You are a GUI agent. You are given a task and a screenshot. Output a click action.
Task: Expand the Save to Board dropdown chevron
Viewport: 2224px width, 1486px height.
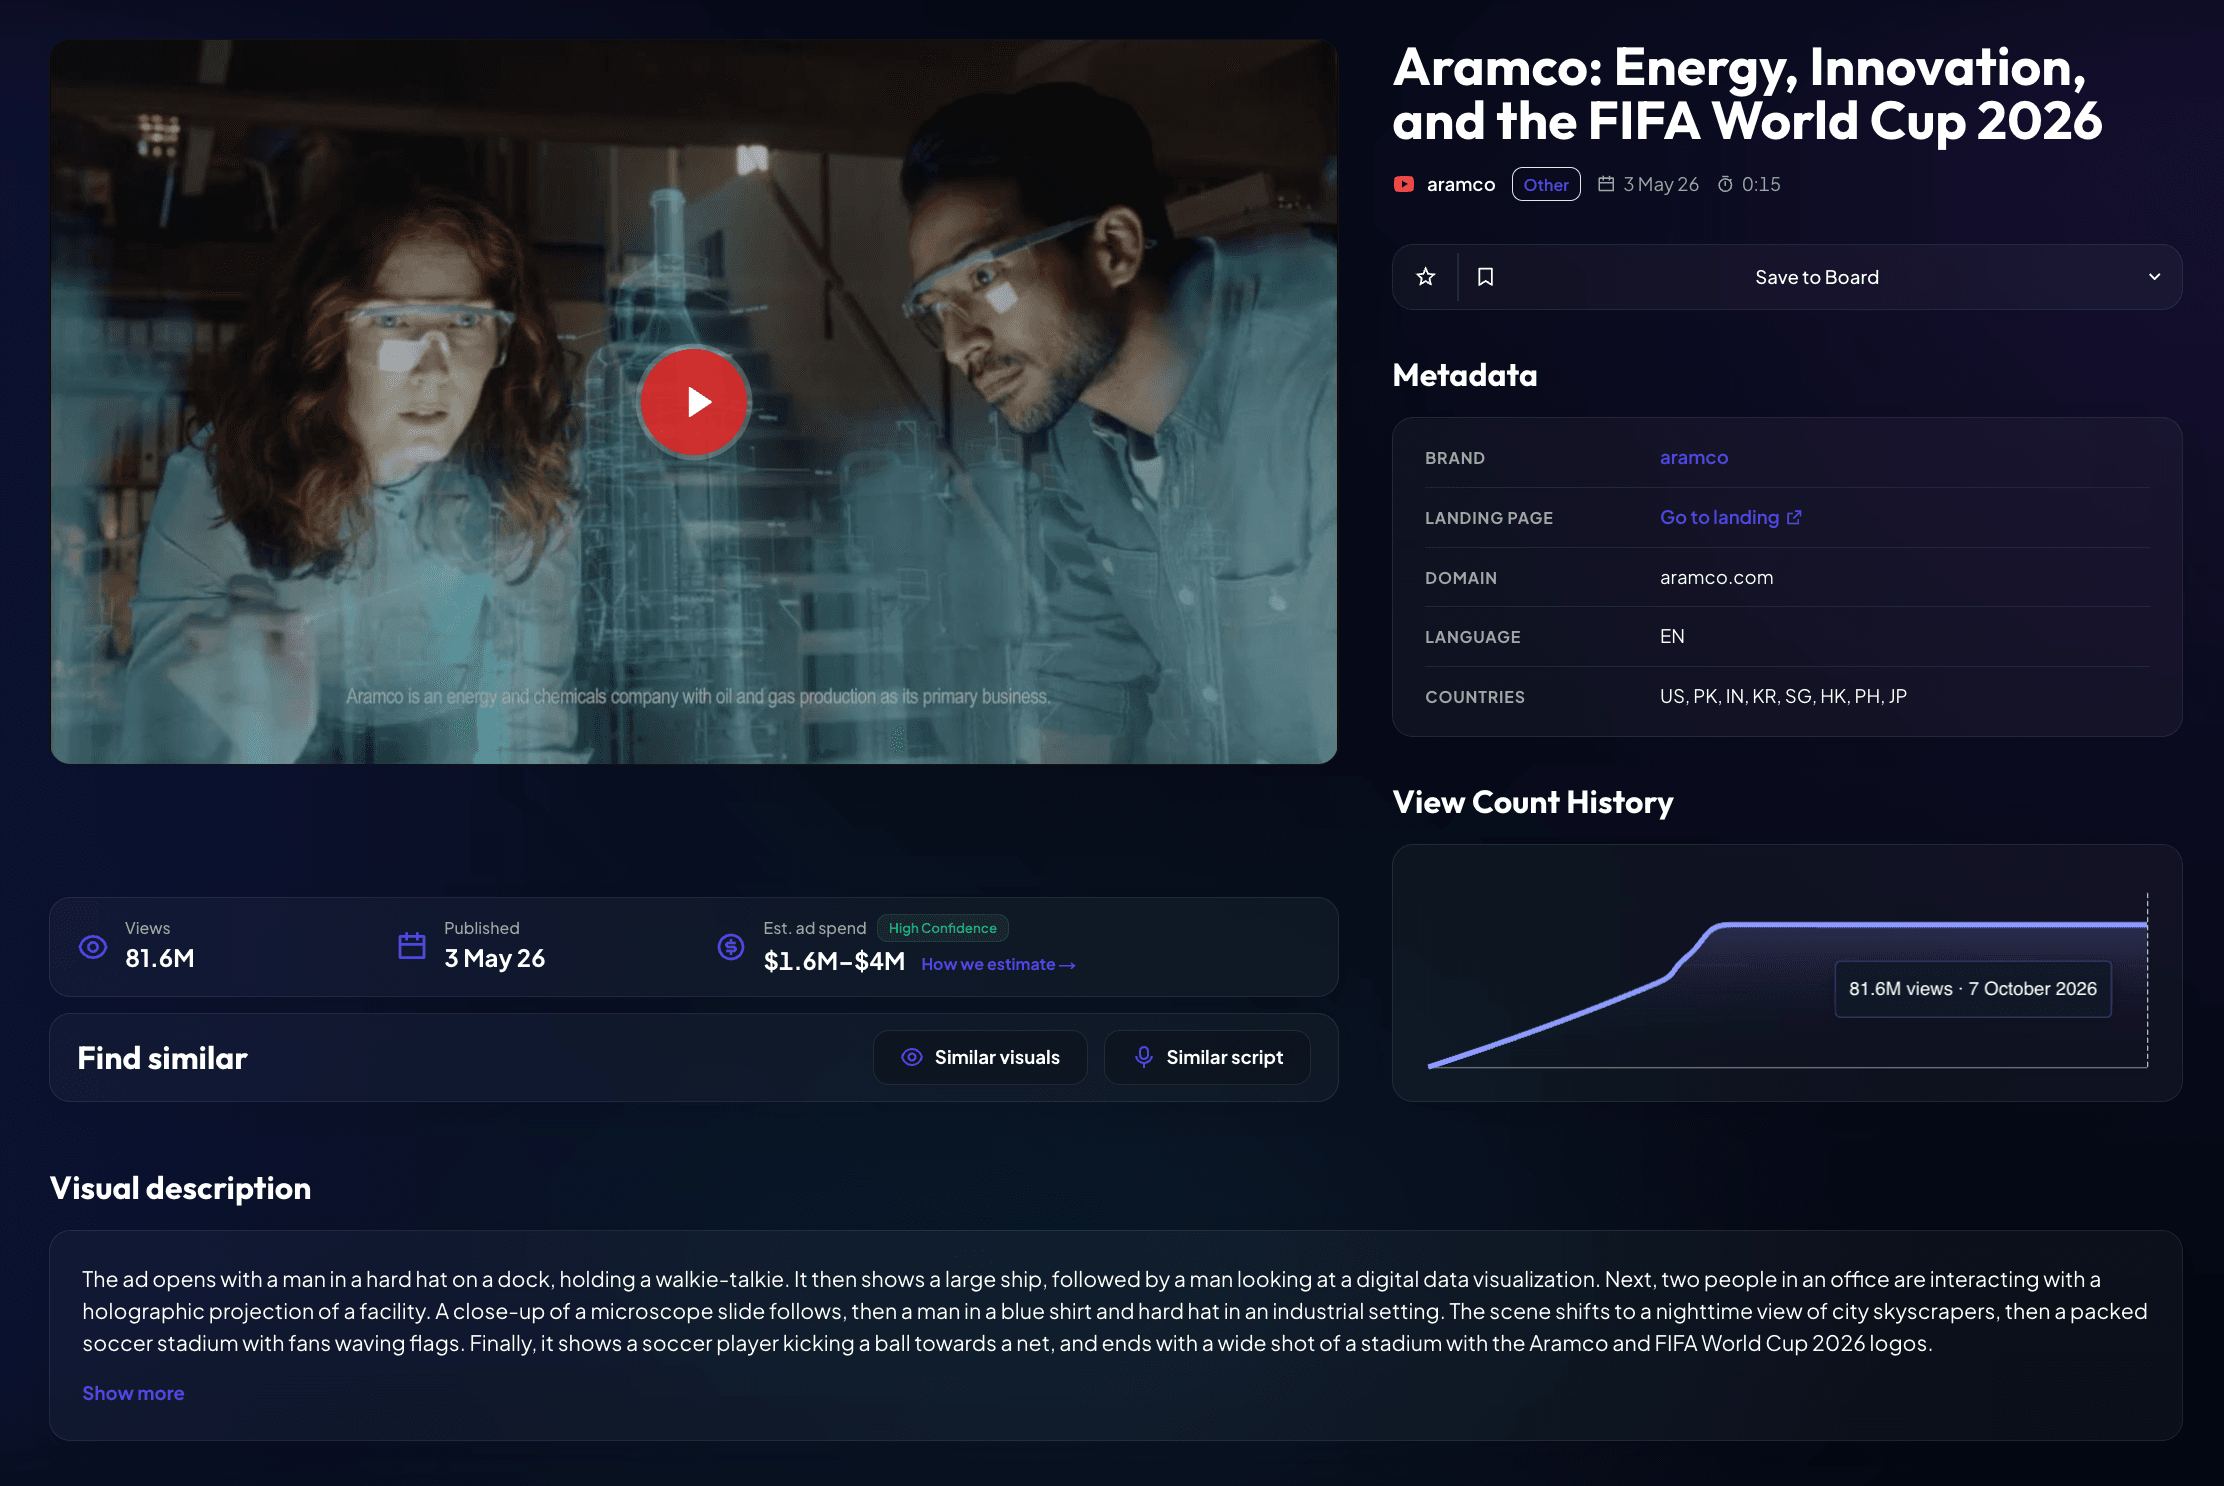pyautogui.click(x=2154, y=277)
